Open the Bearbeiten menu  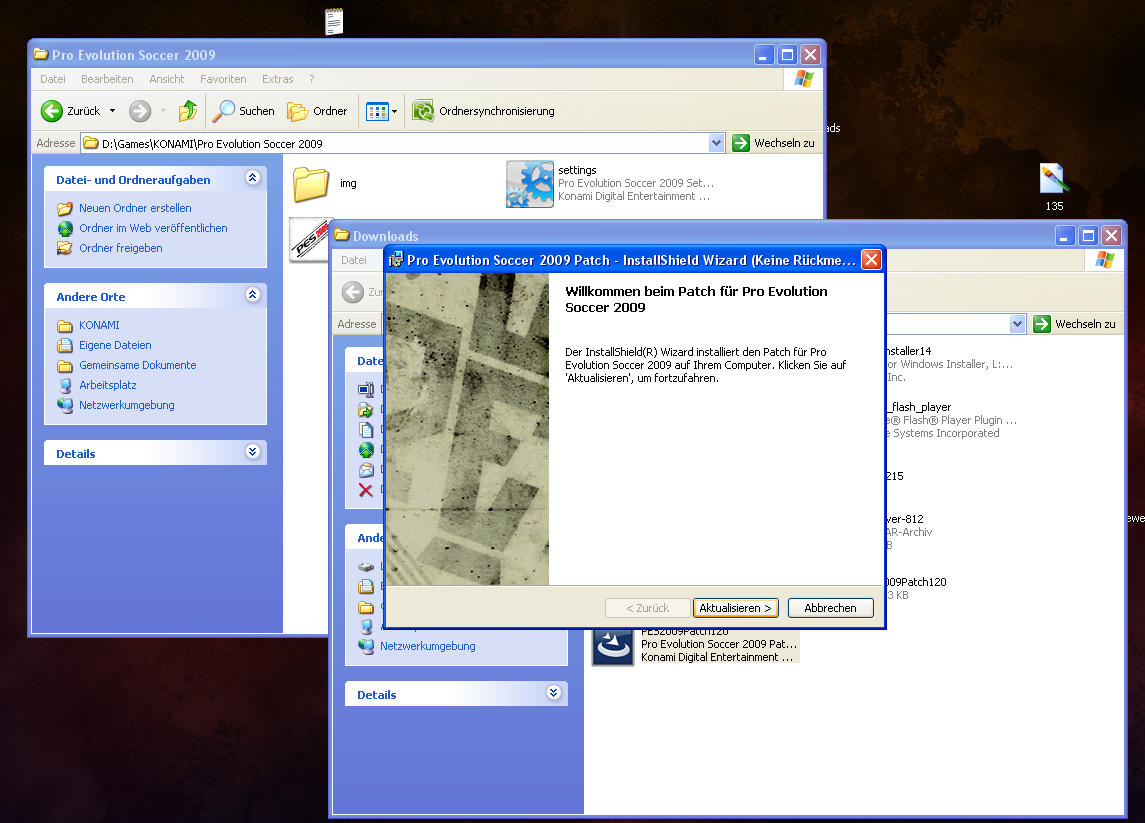(107, 79)
